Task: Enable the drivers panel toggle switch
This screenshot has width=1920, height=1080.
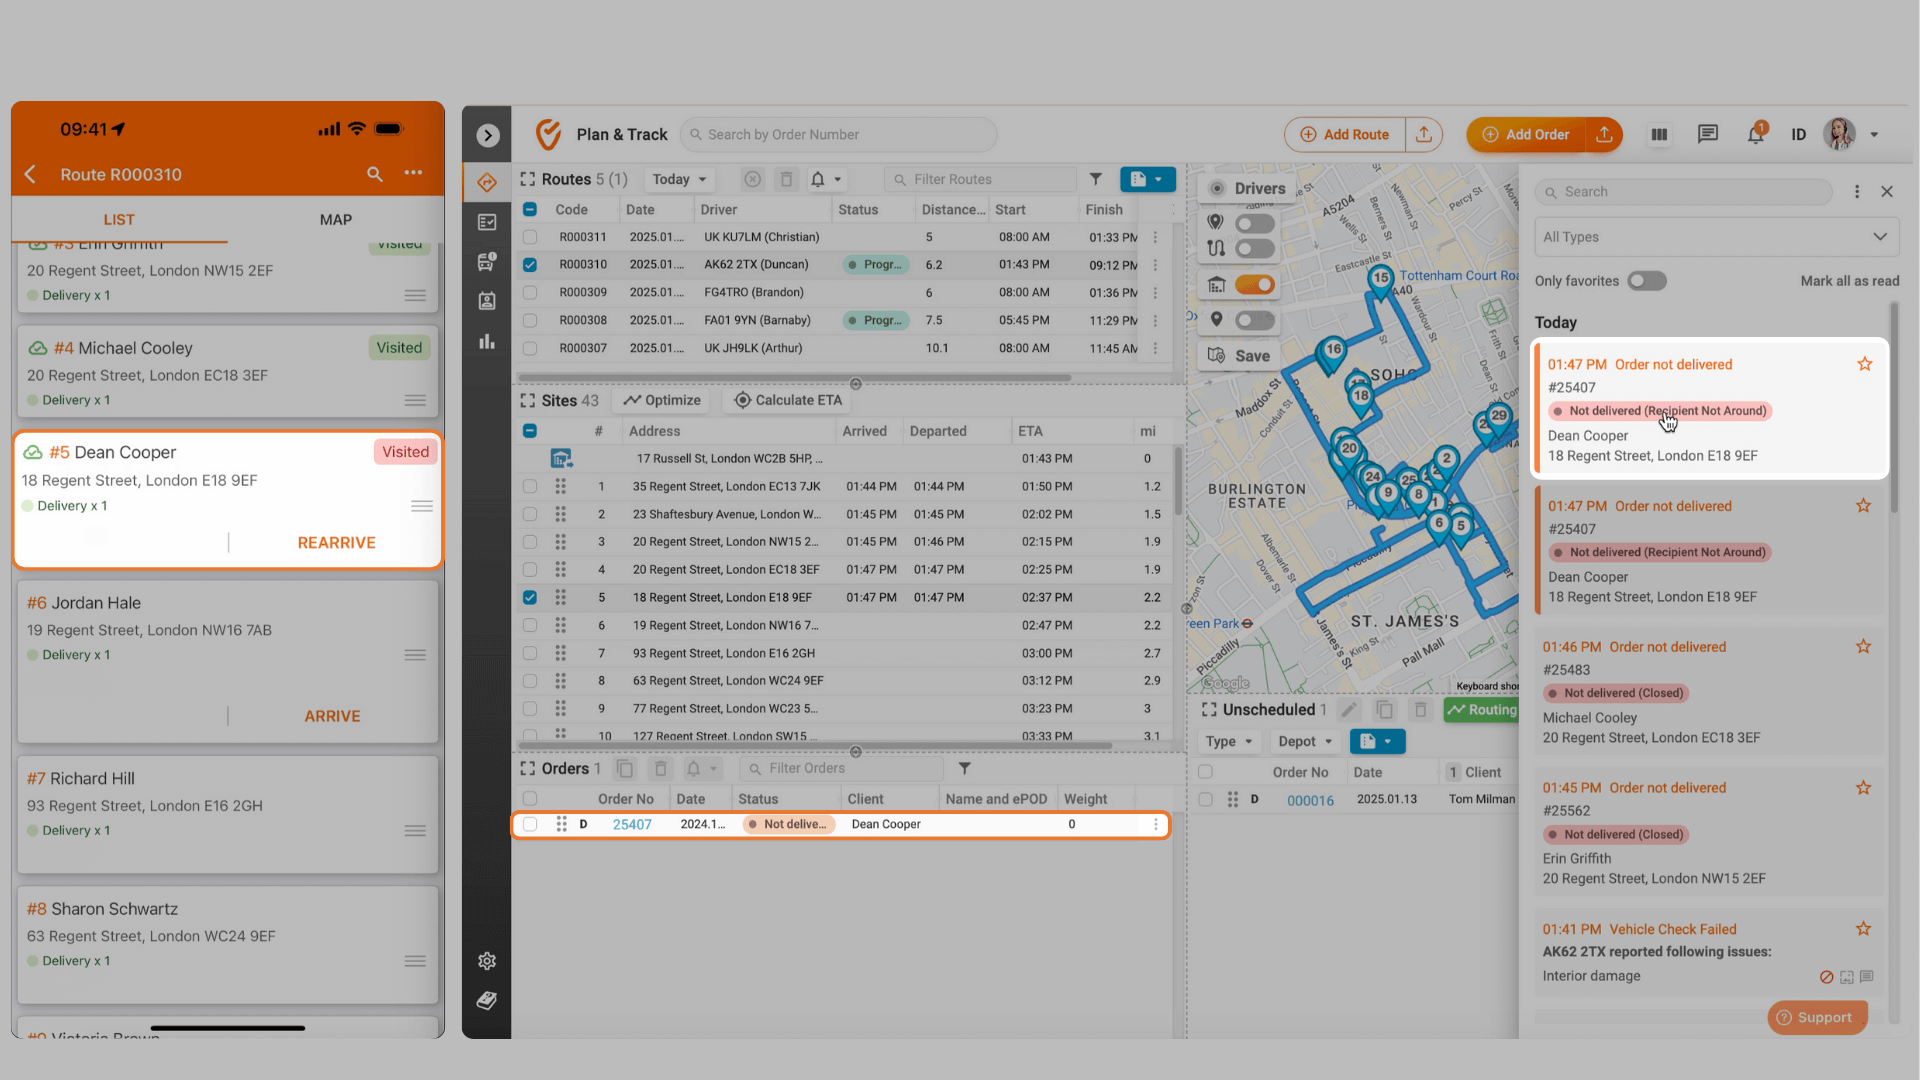Action: (1253, 222)
